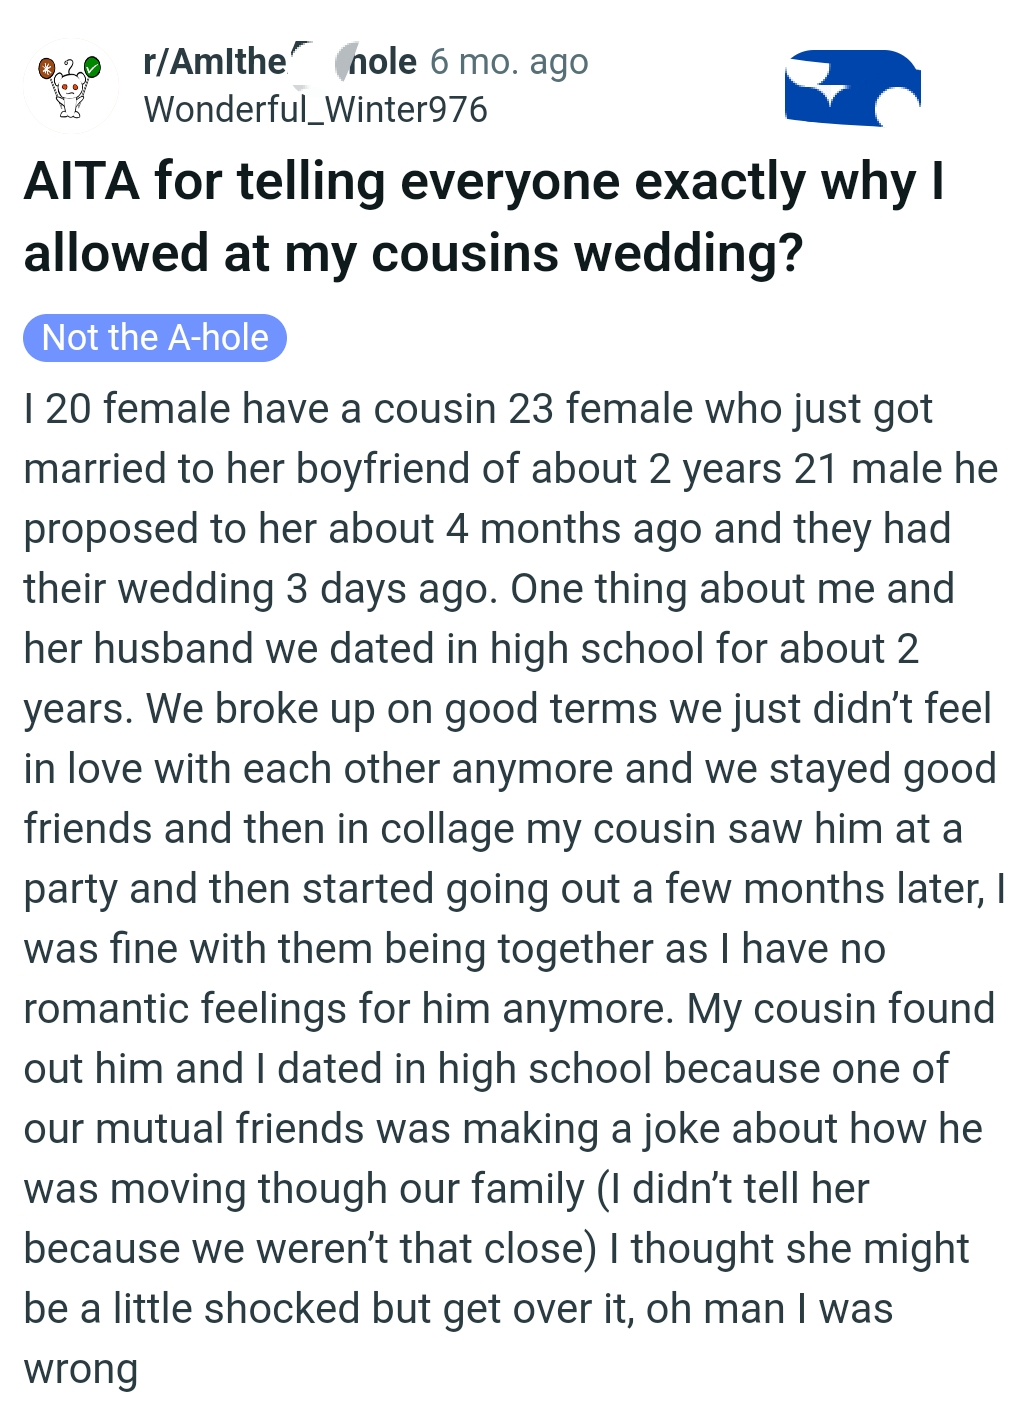This screenshot has width=1023, height=1409.
Task: Tap the orange badge on the mascot icon
Action: click(x=48, y=66)
